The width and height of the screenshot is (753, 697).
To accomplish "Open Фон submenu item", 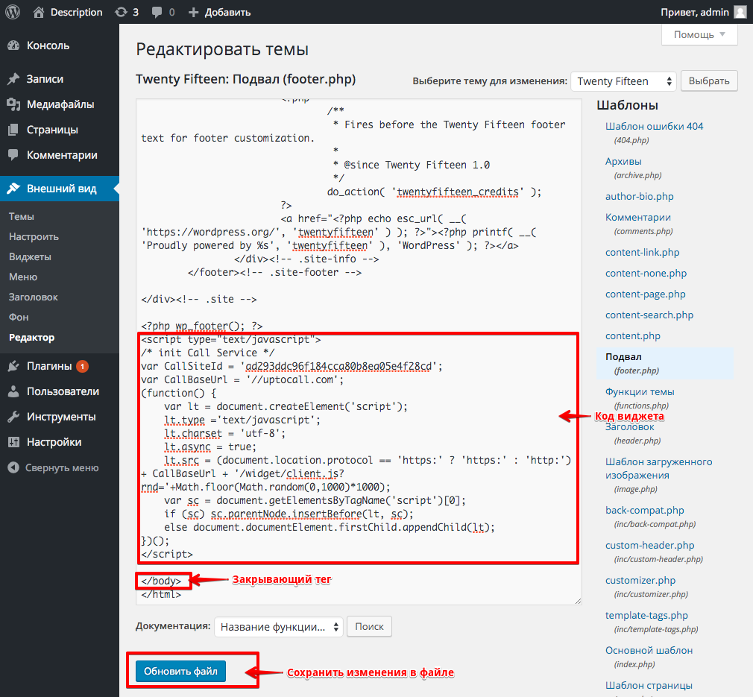I will [19, 318].
